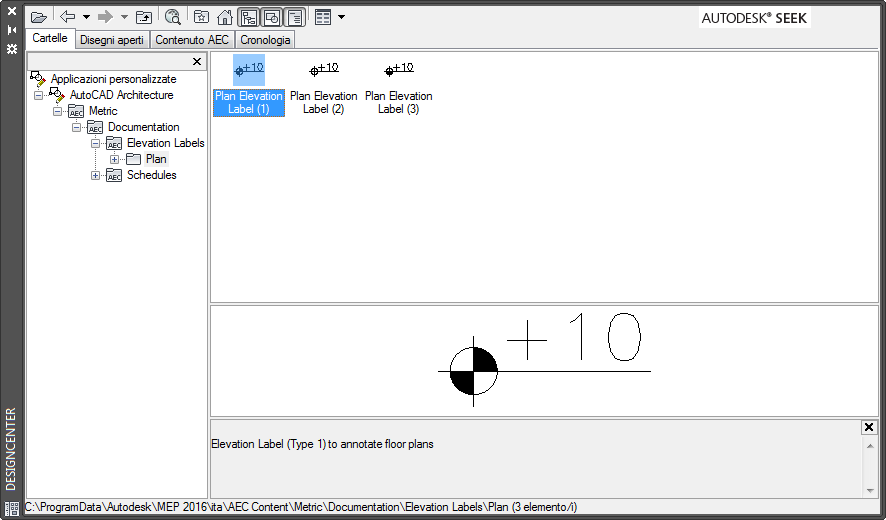
Task: Collapse the Elevation Labels node
Action: (95, 143)
